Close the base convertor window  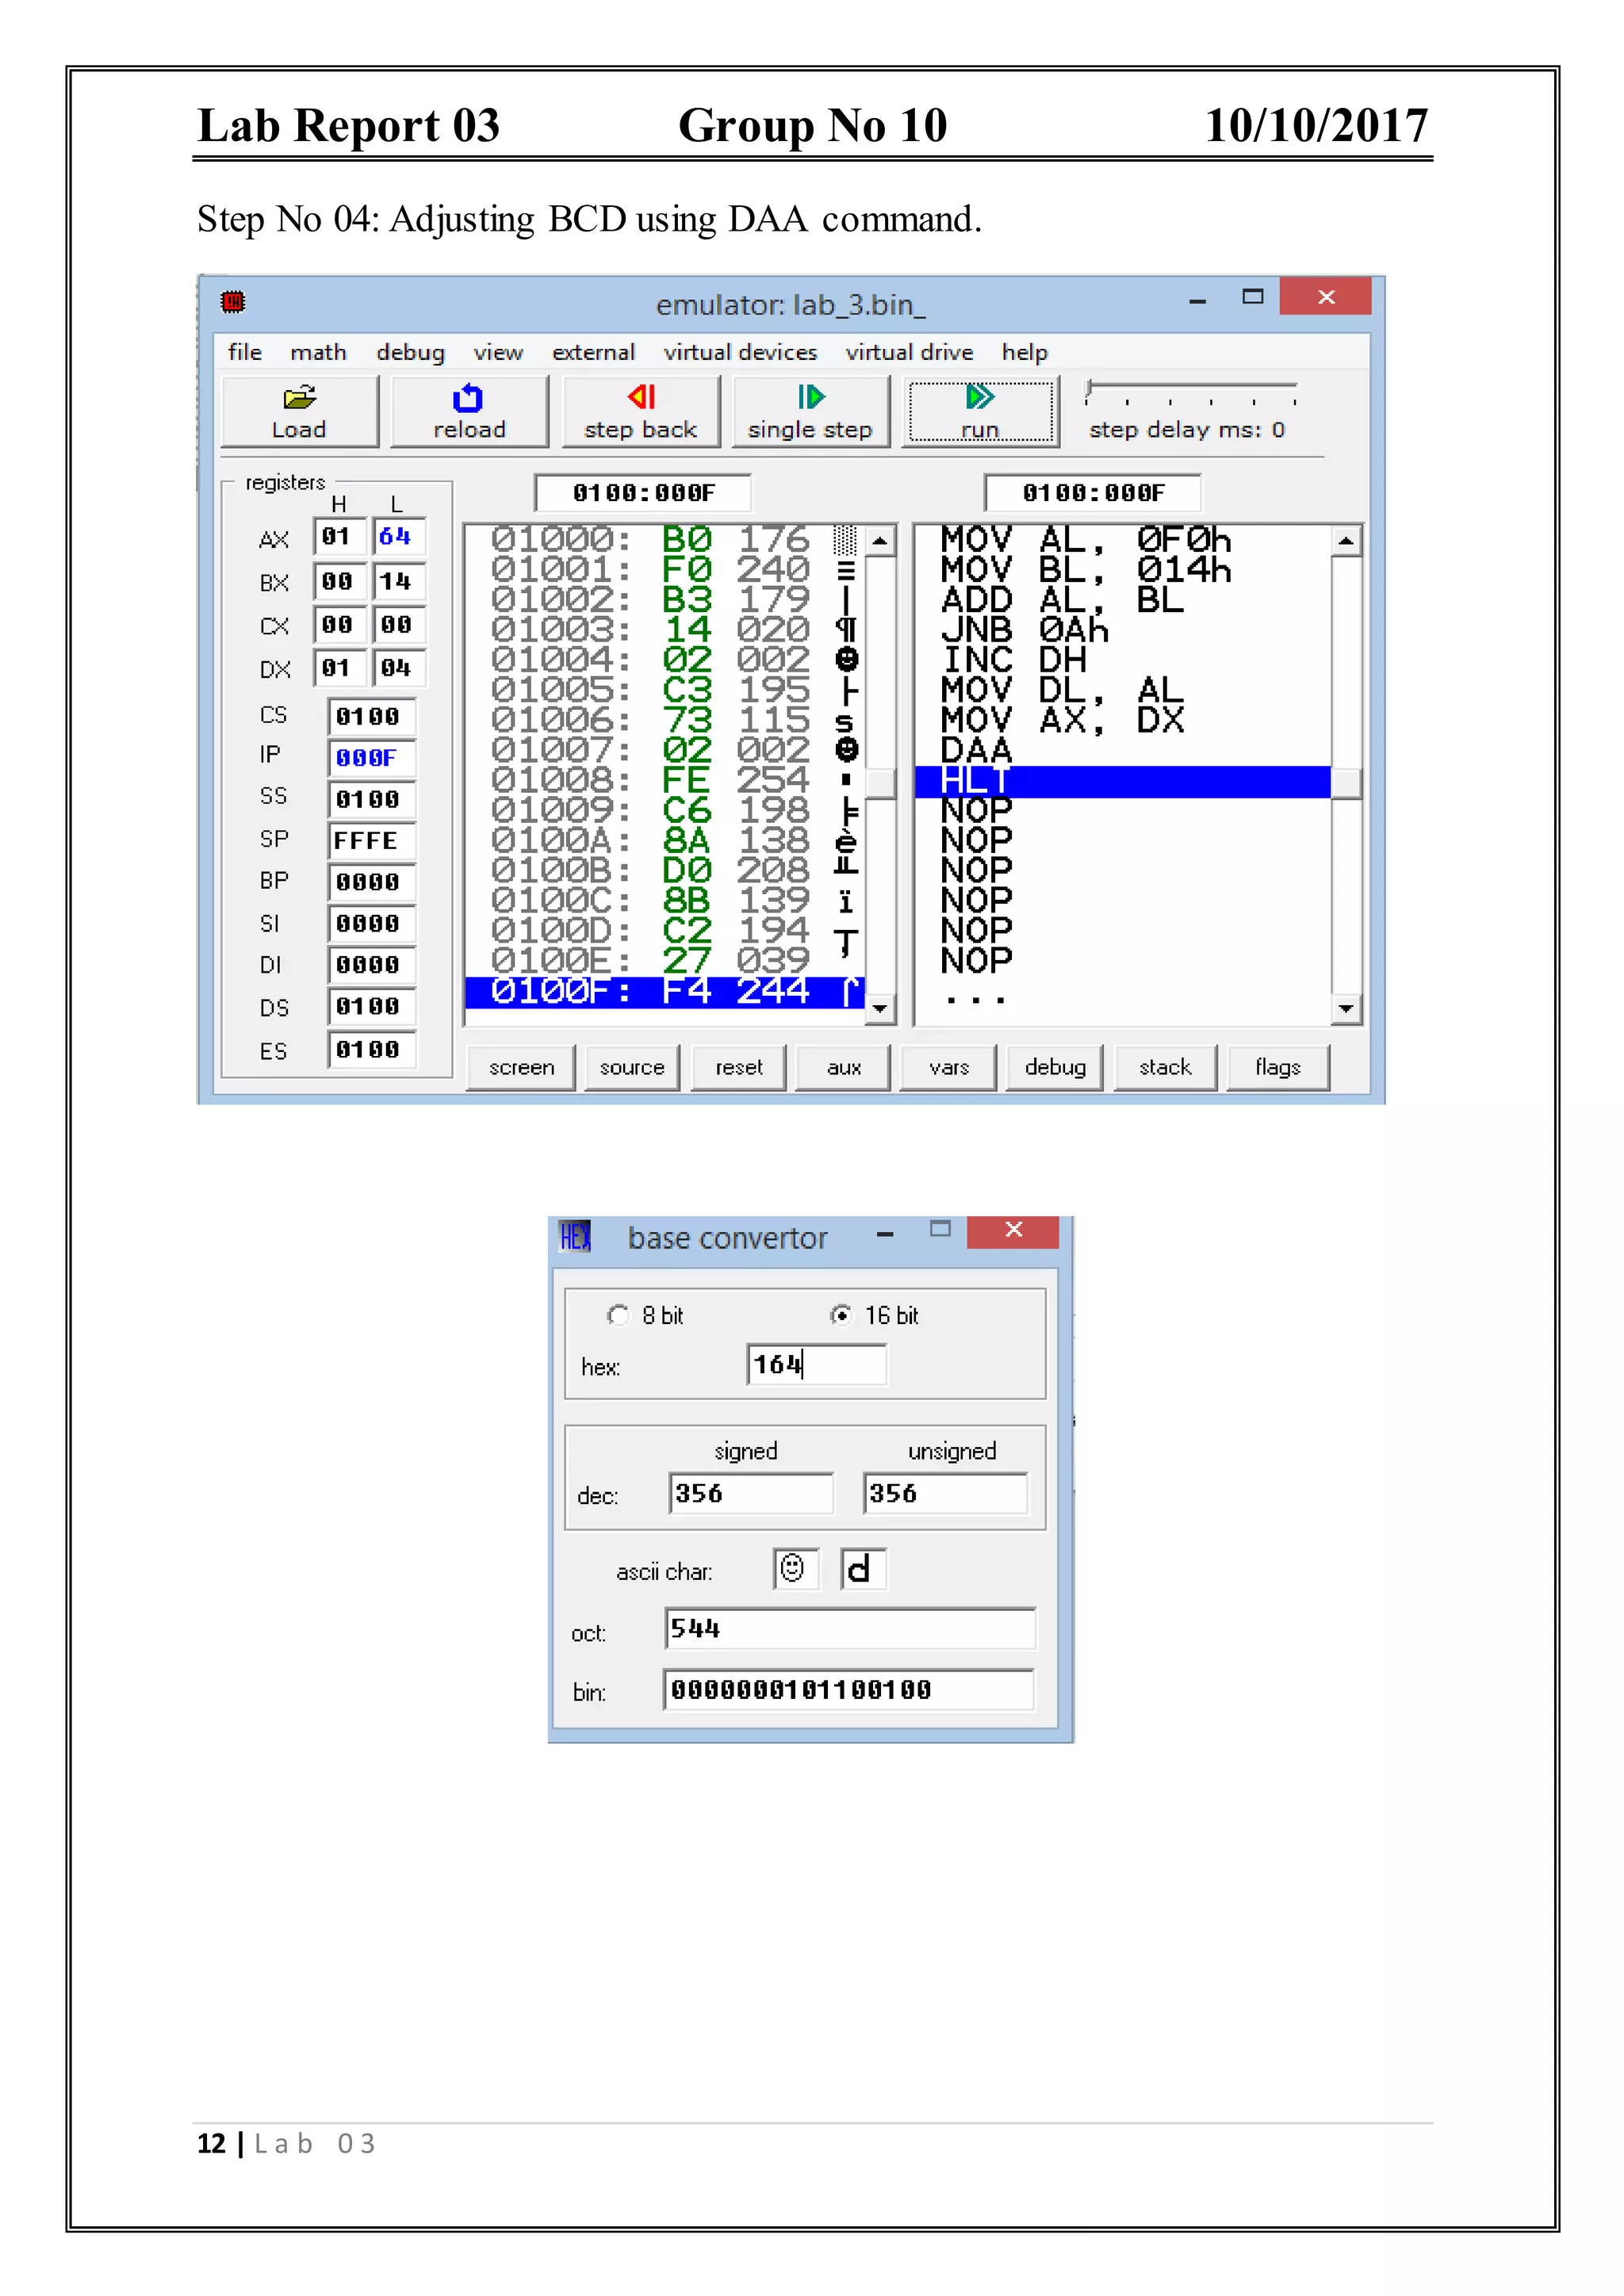coord(1013,1231)
